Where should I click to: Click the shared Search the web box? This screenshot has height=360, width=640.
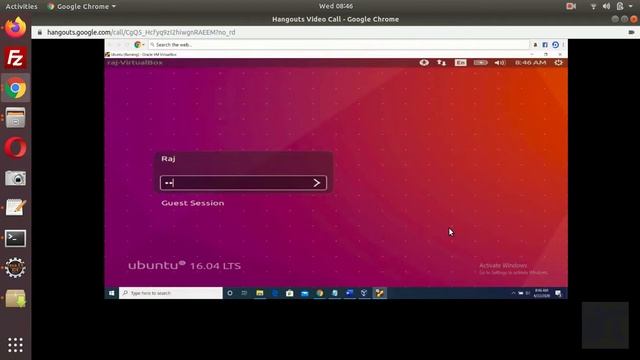pyautogui.click(x=339, y=44)
